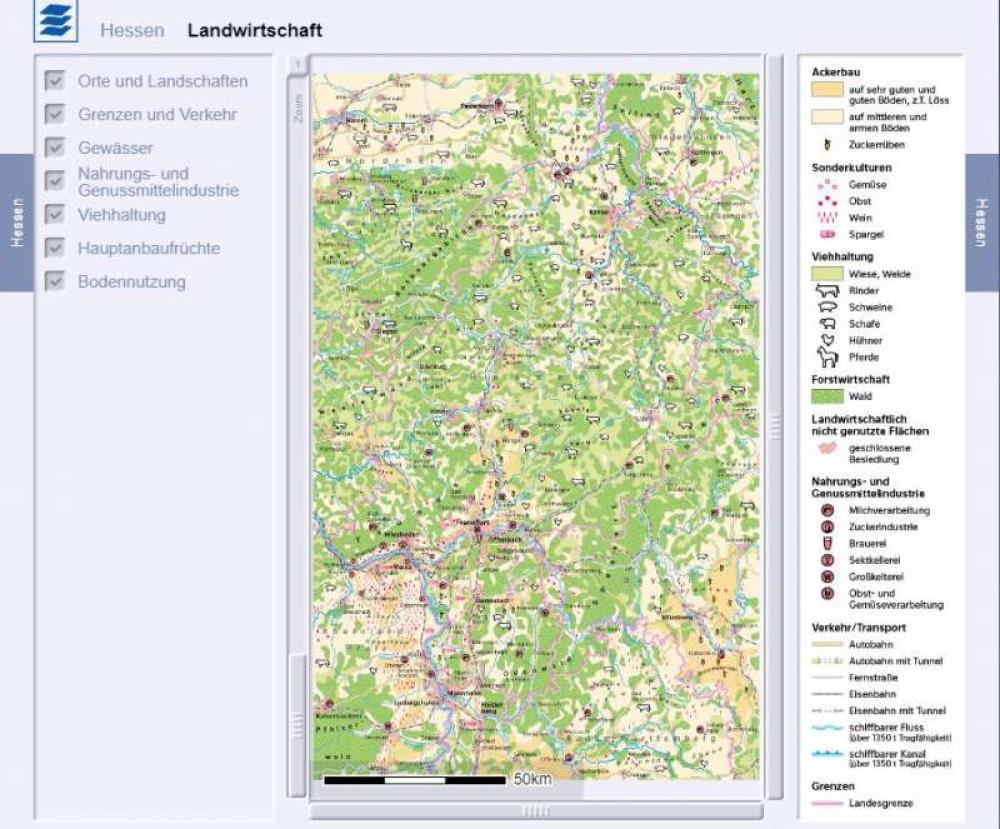1000x829 pixels.
Task: Open the left Hessen side tab
Action: pos(17,223)
